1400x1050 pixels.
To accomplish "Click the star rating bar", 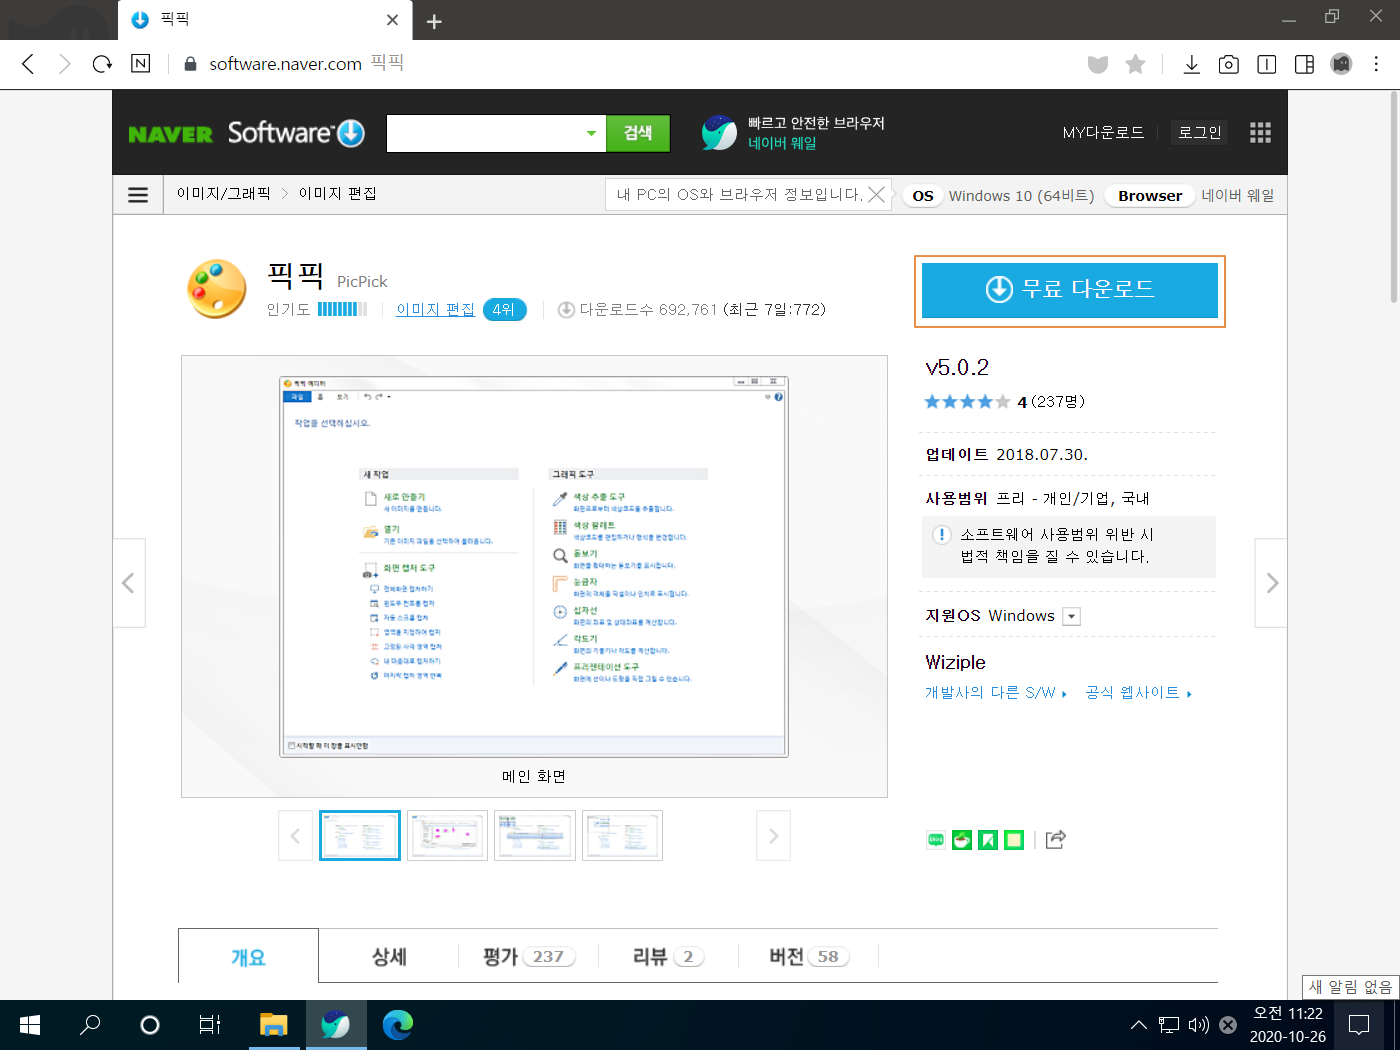I will tap(967, 402).
